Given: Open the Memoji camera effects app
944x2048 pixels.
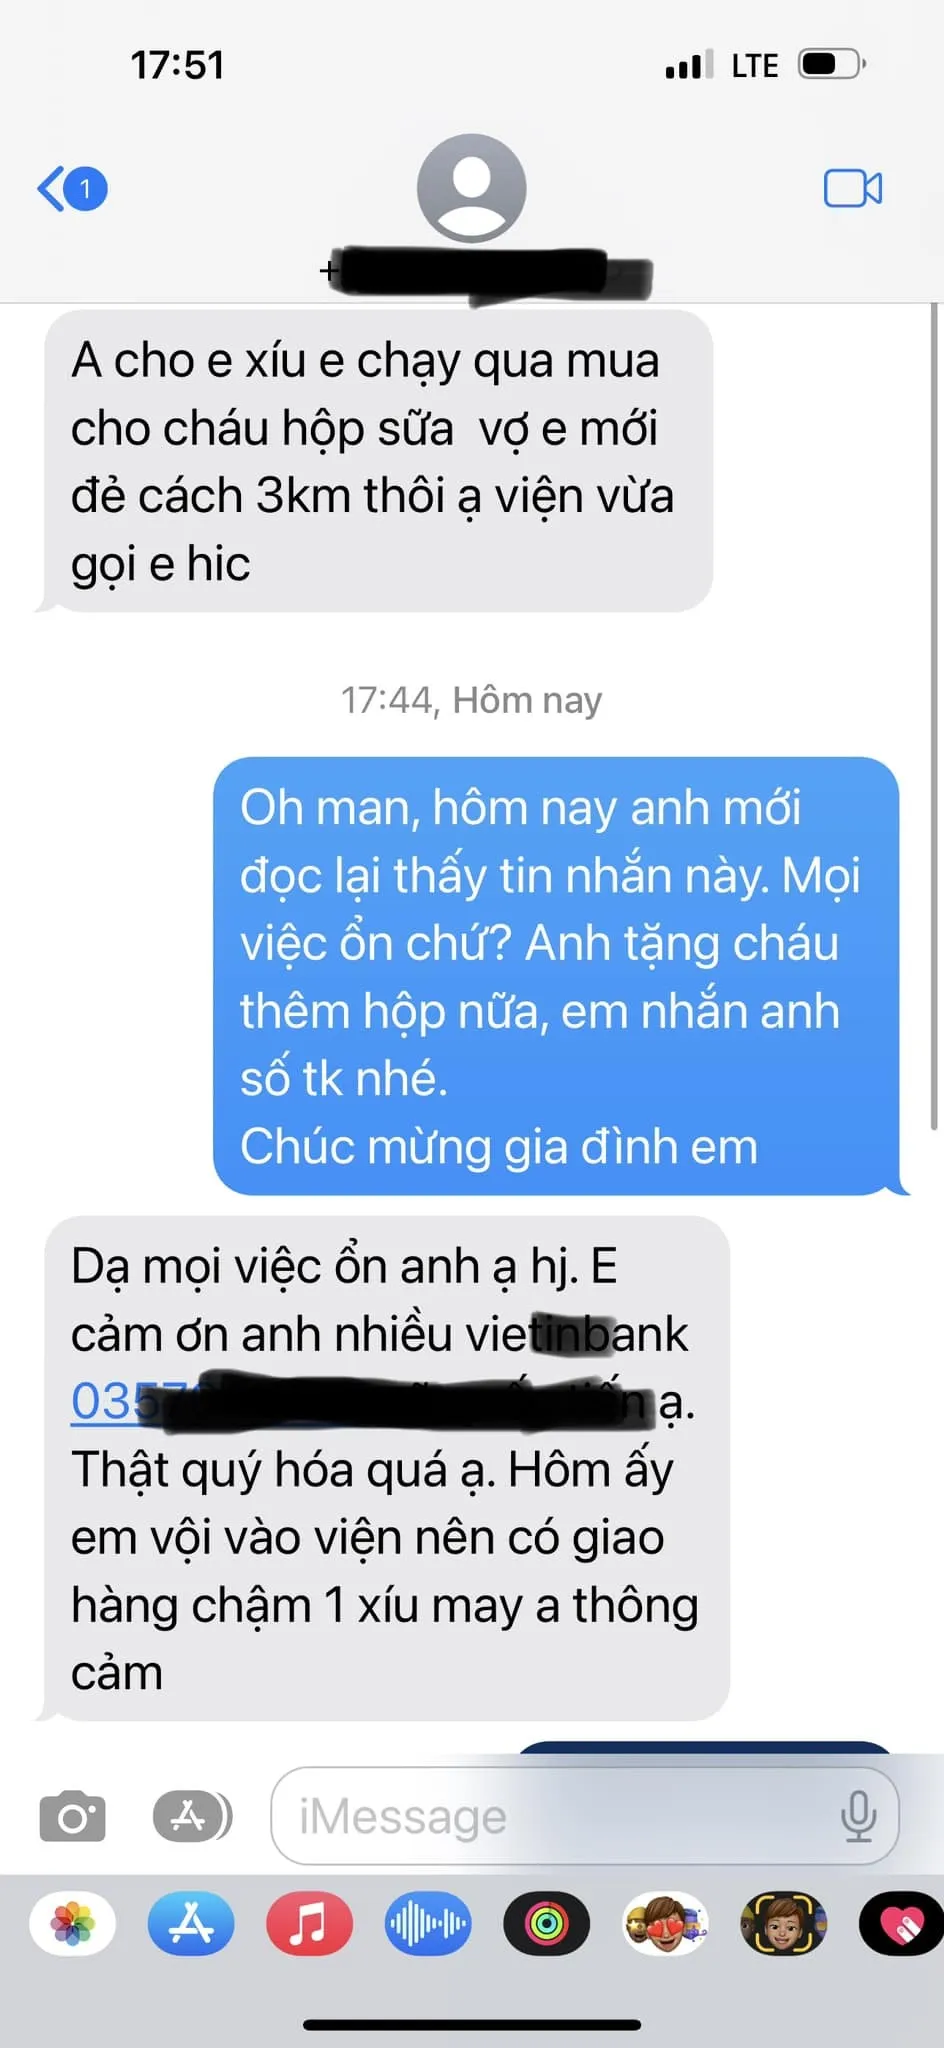Looking at the screenshot, I should 783,1923.
